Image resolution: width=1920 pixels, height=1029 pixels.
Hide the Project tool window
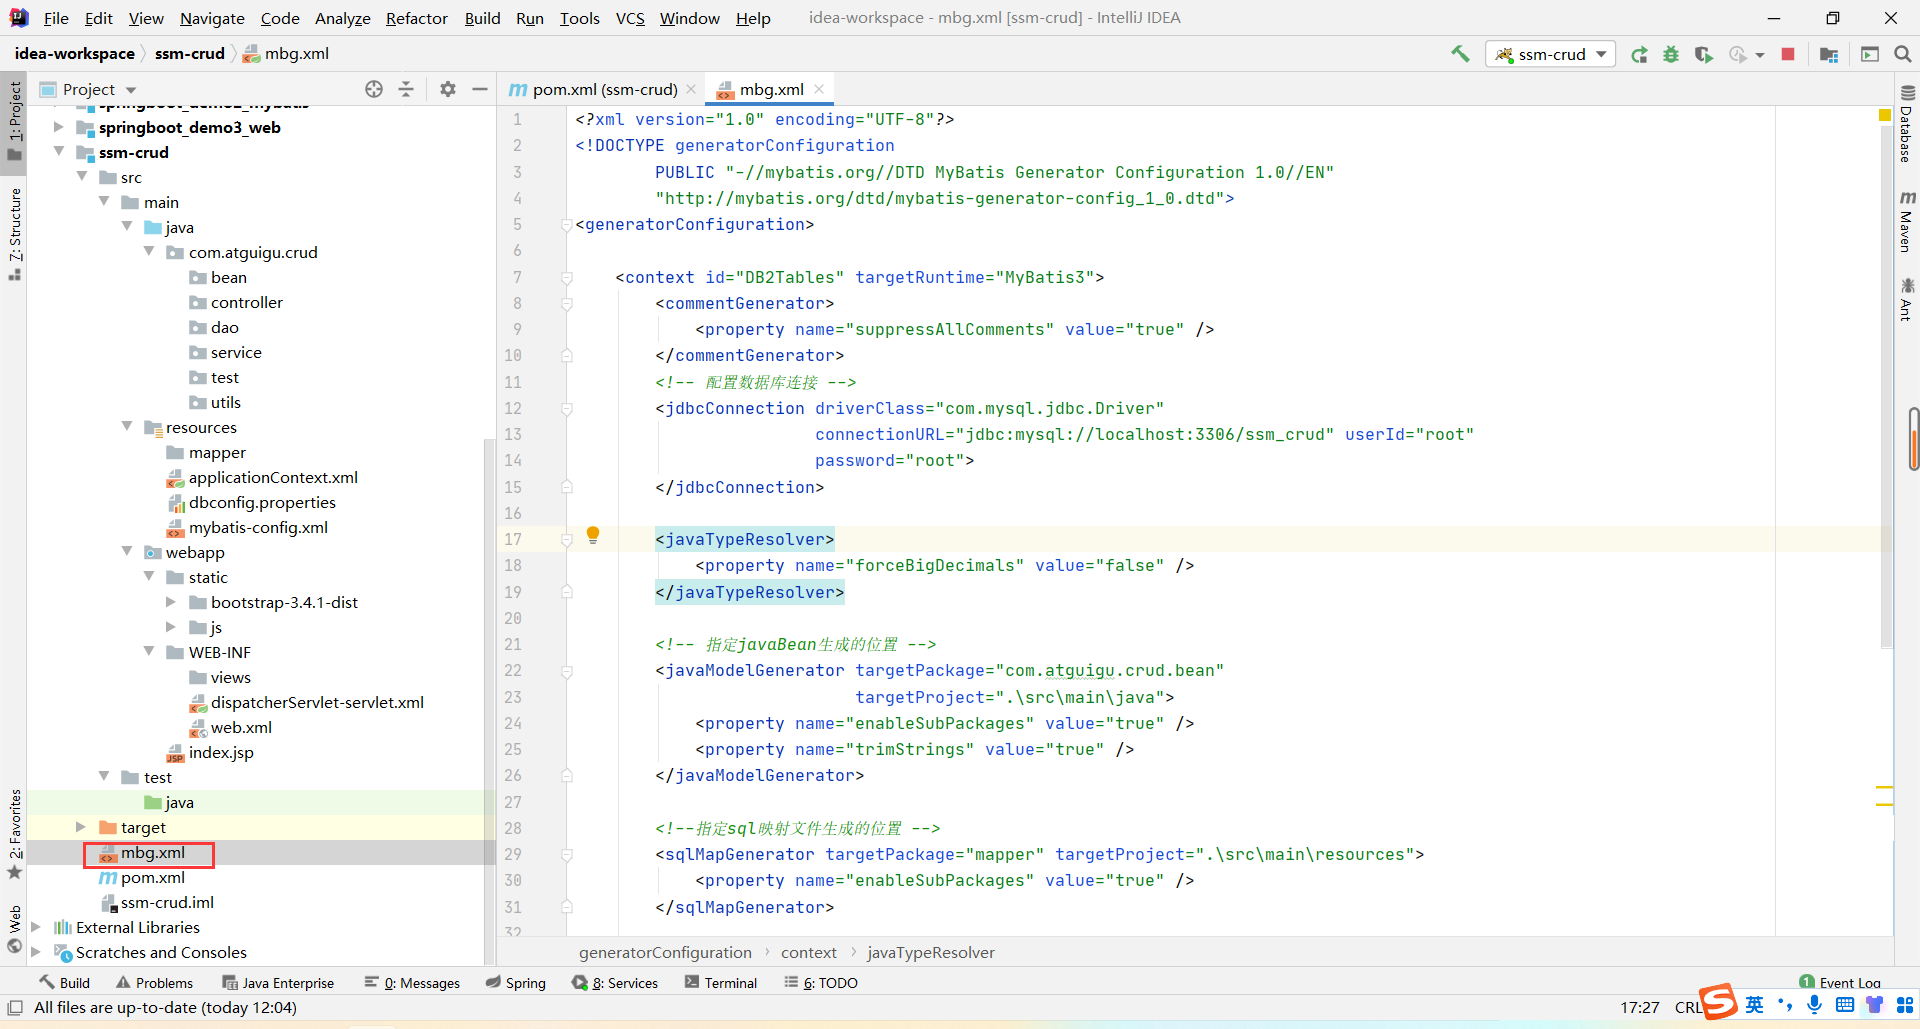click(x=480, y=89)
